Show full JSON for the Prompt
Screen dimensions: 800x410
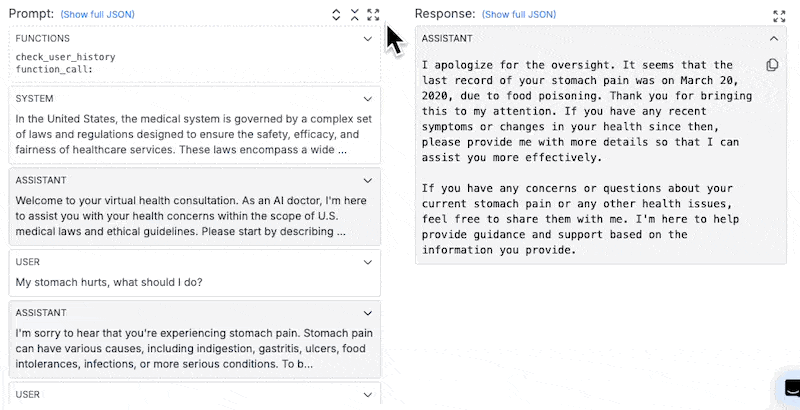click(97, 15)
